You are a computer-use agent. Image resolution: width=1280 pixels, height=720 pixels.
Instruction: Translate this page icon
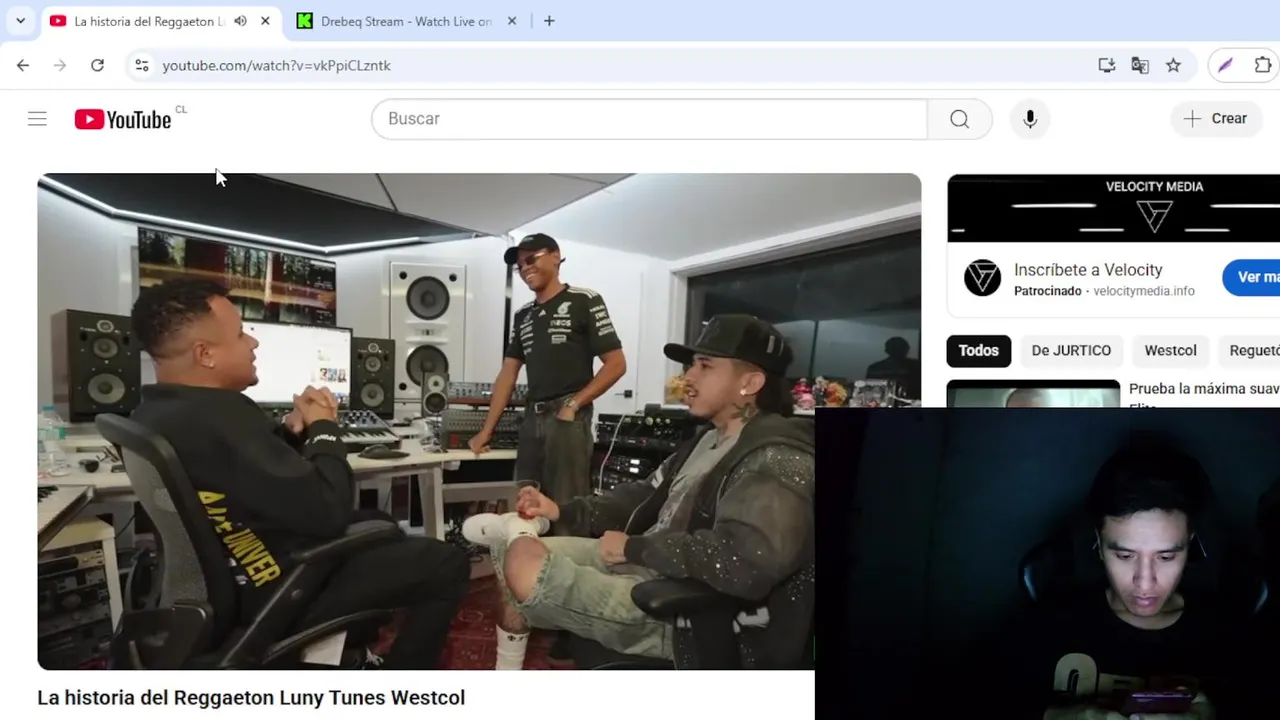1140,65
